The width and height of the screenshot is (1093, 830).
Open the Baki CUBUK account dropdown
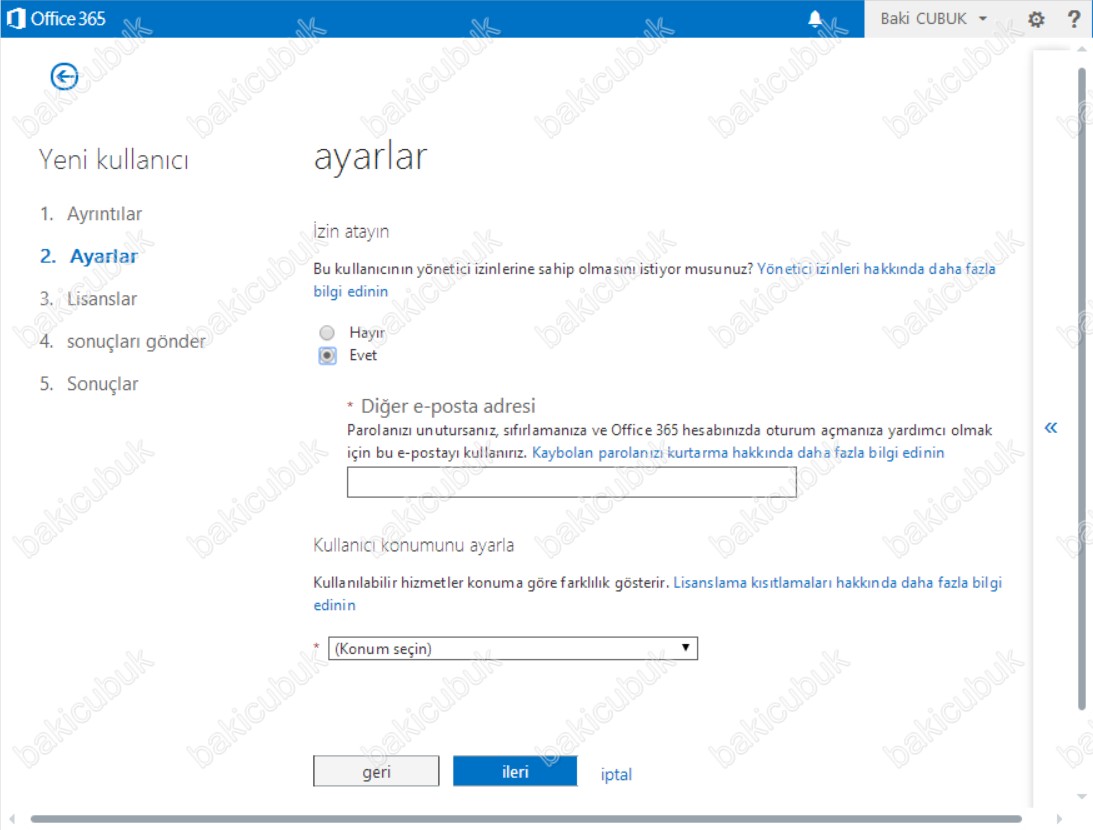[x=933, y=19]
